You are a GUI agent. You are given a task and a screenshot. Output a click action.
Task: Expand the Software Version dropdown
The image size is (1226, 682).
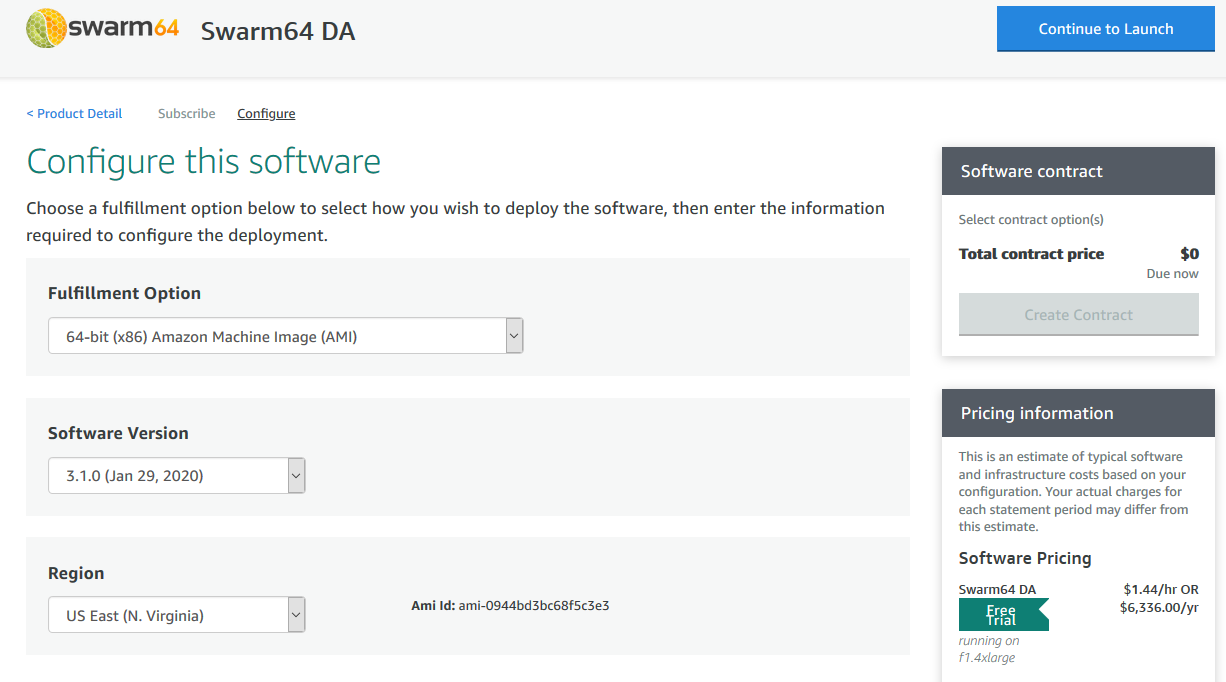point(176,476)
